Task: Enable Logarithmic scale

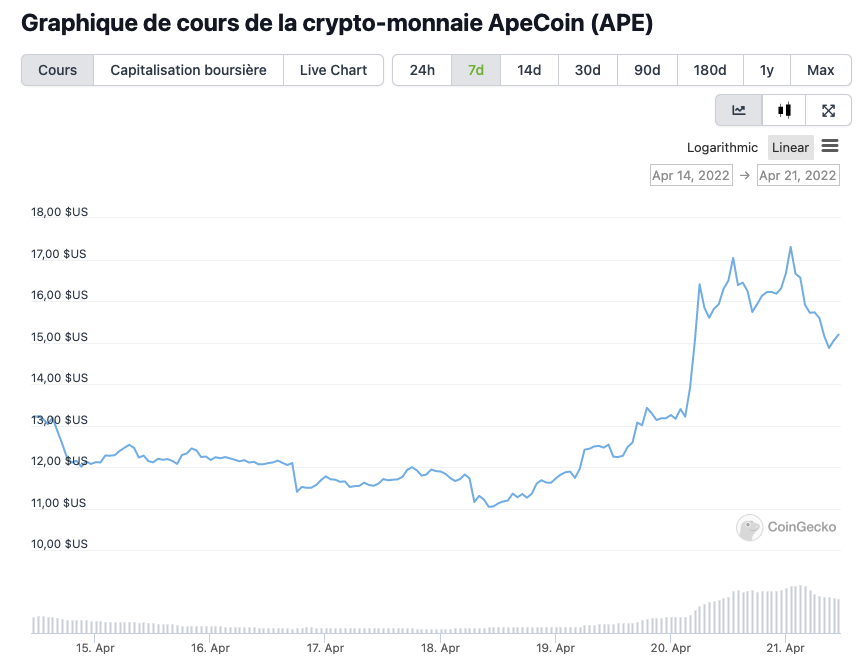Action: point(722,147)
